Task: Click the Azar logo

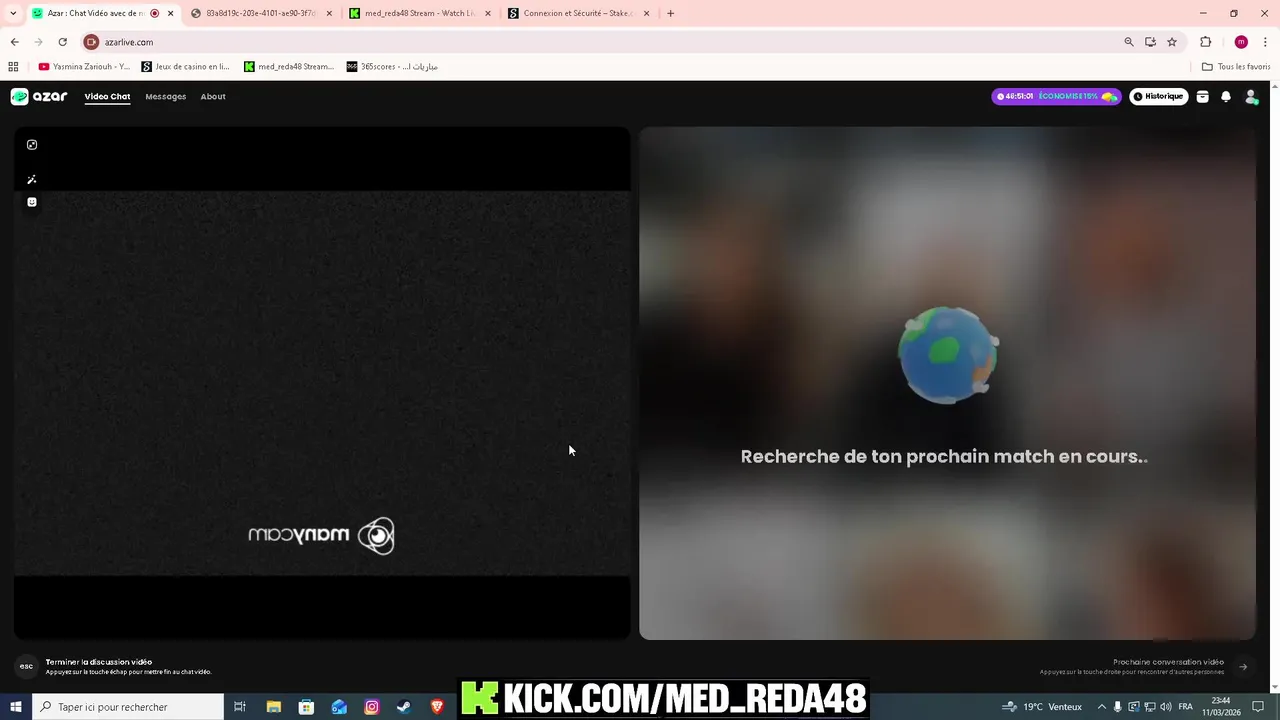Action: pos(39,97)
